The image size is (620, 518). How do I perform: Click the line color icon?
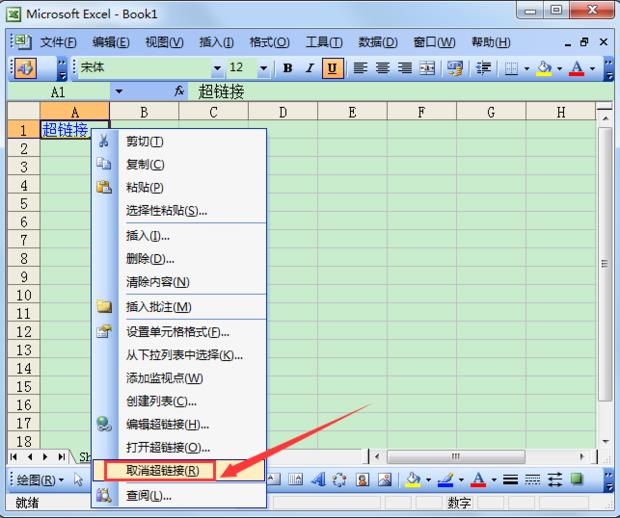[x=446, y=480]
